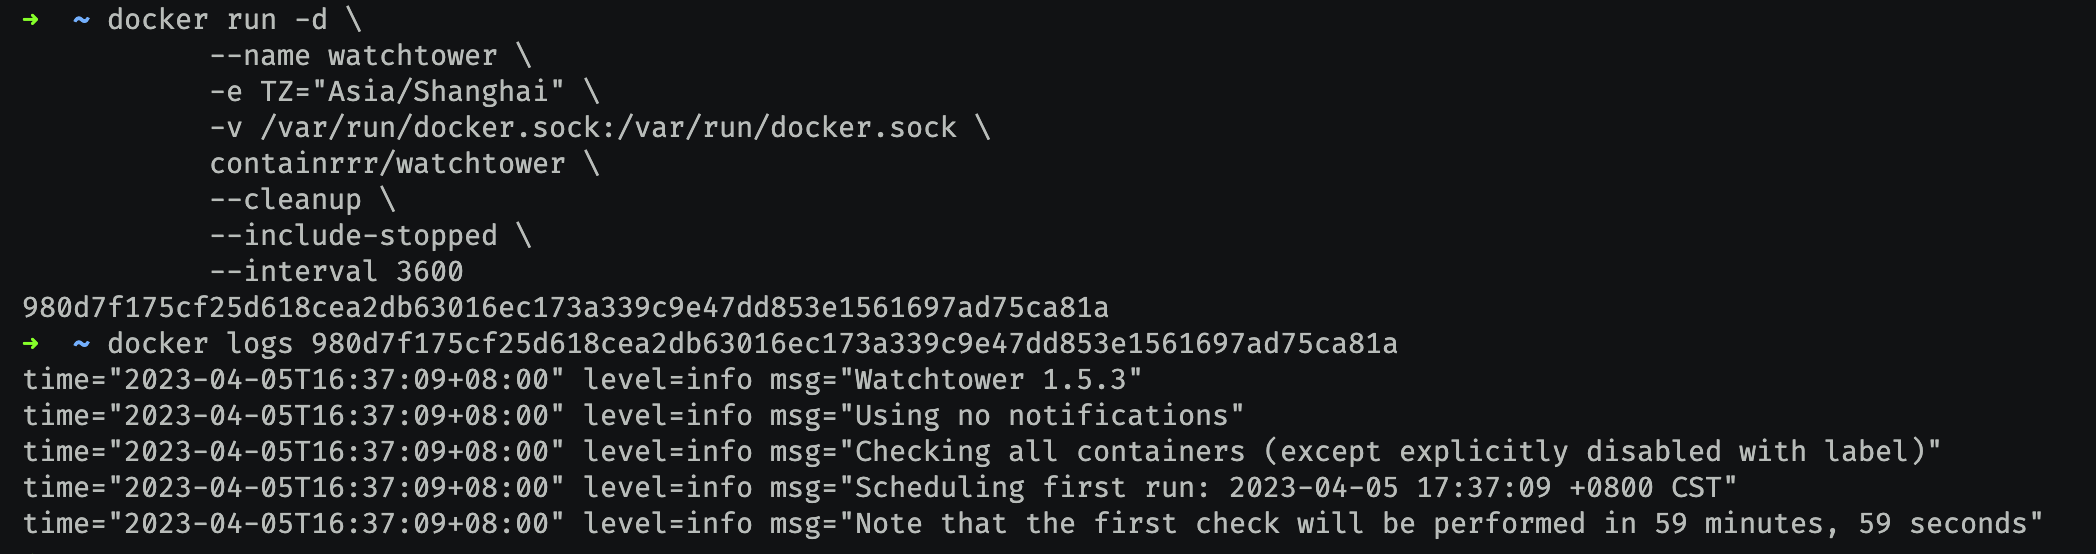Viewport: 2096px width, 554px height.
Task: Click the green prompt arrow before docker logs
Action: pyautogui.click(x=31, y=344)
